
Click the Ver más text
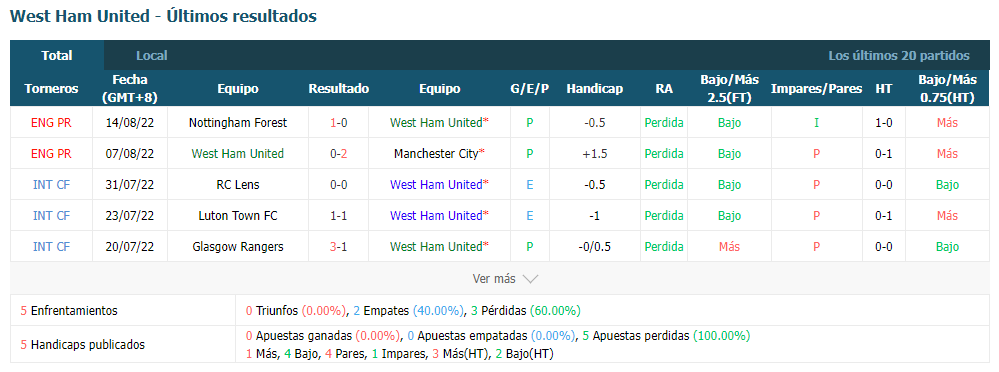point(494,278)
